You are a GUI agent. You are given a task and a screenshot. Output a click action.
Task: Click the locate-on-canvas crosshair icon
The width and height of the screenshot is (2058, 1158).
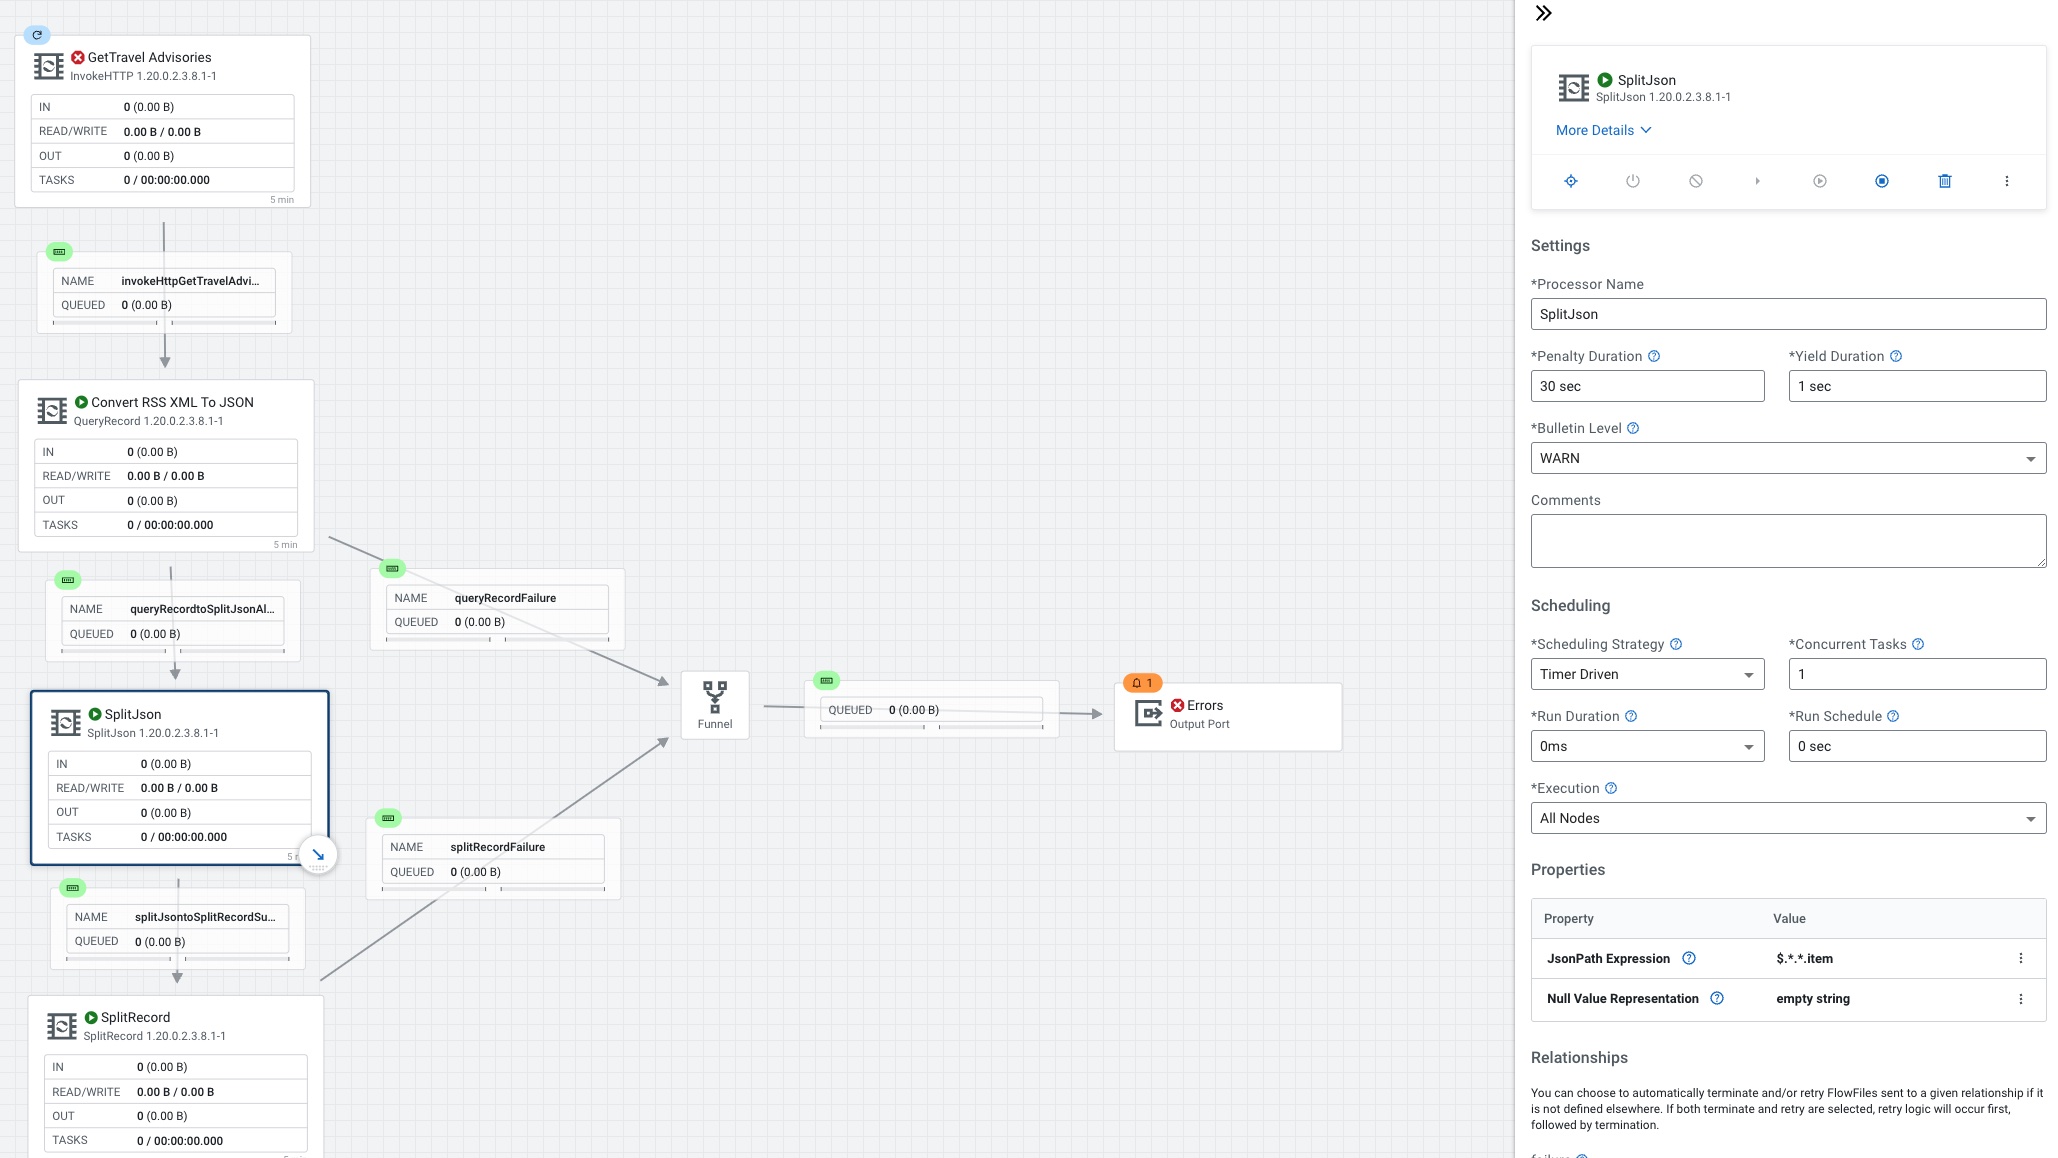coord(1570,181)
